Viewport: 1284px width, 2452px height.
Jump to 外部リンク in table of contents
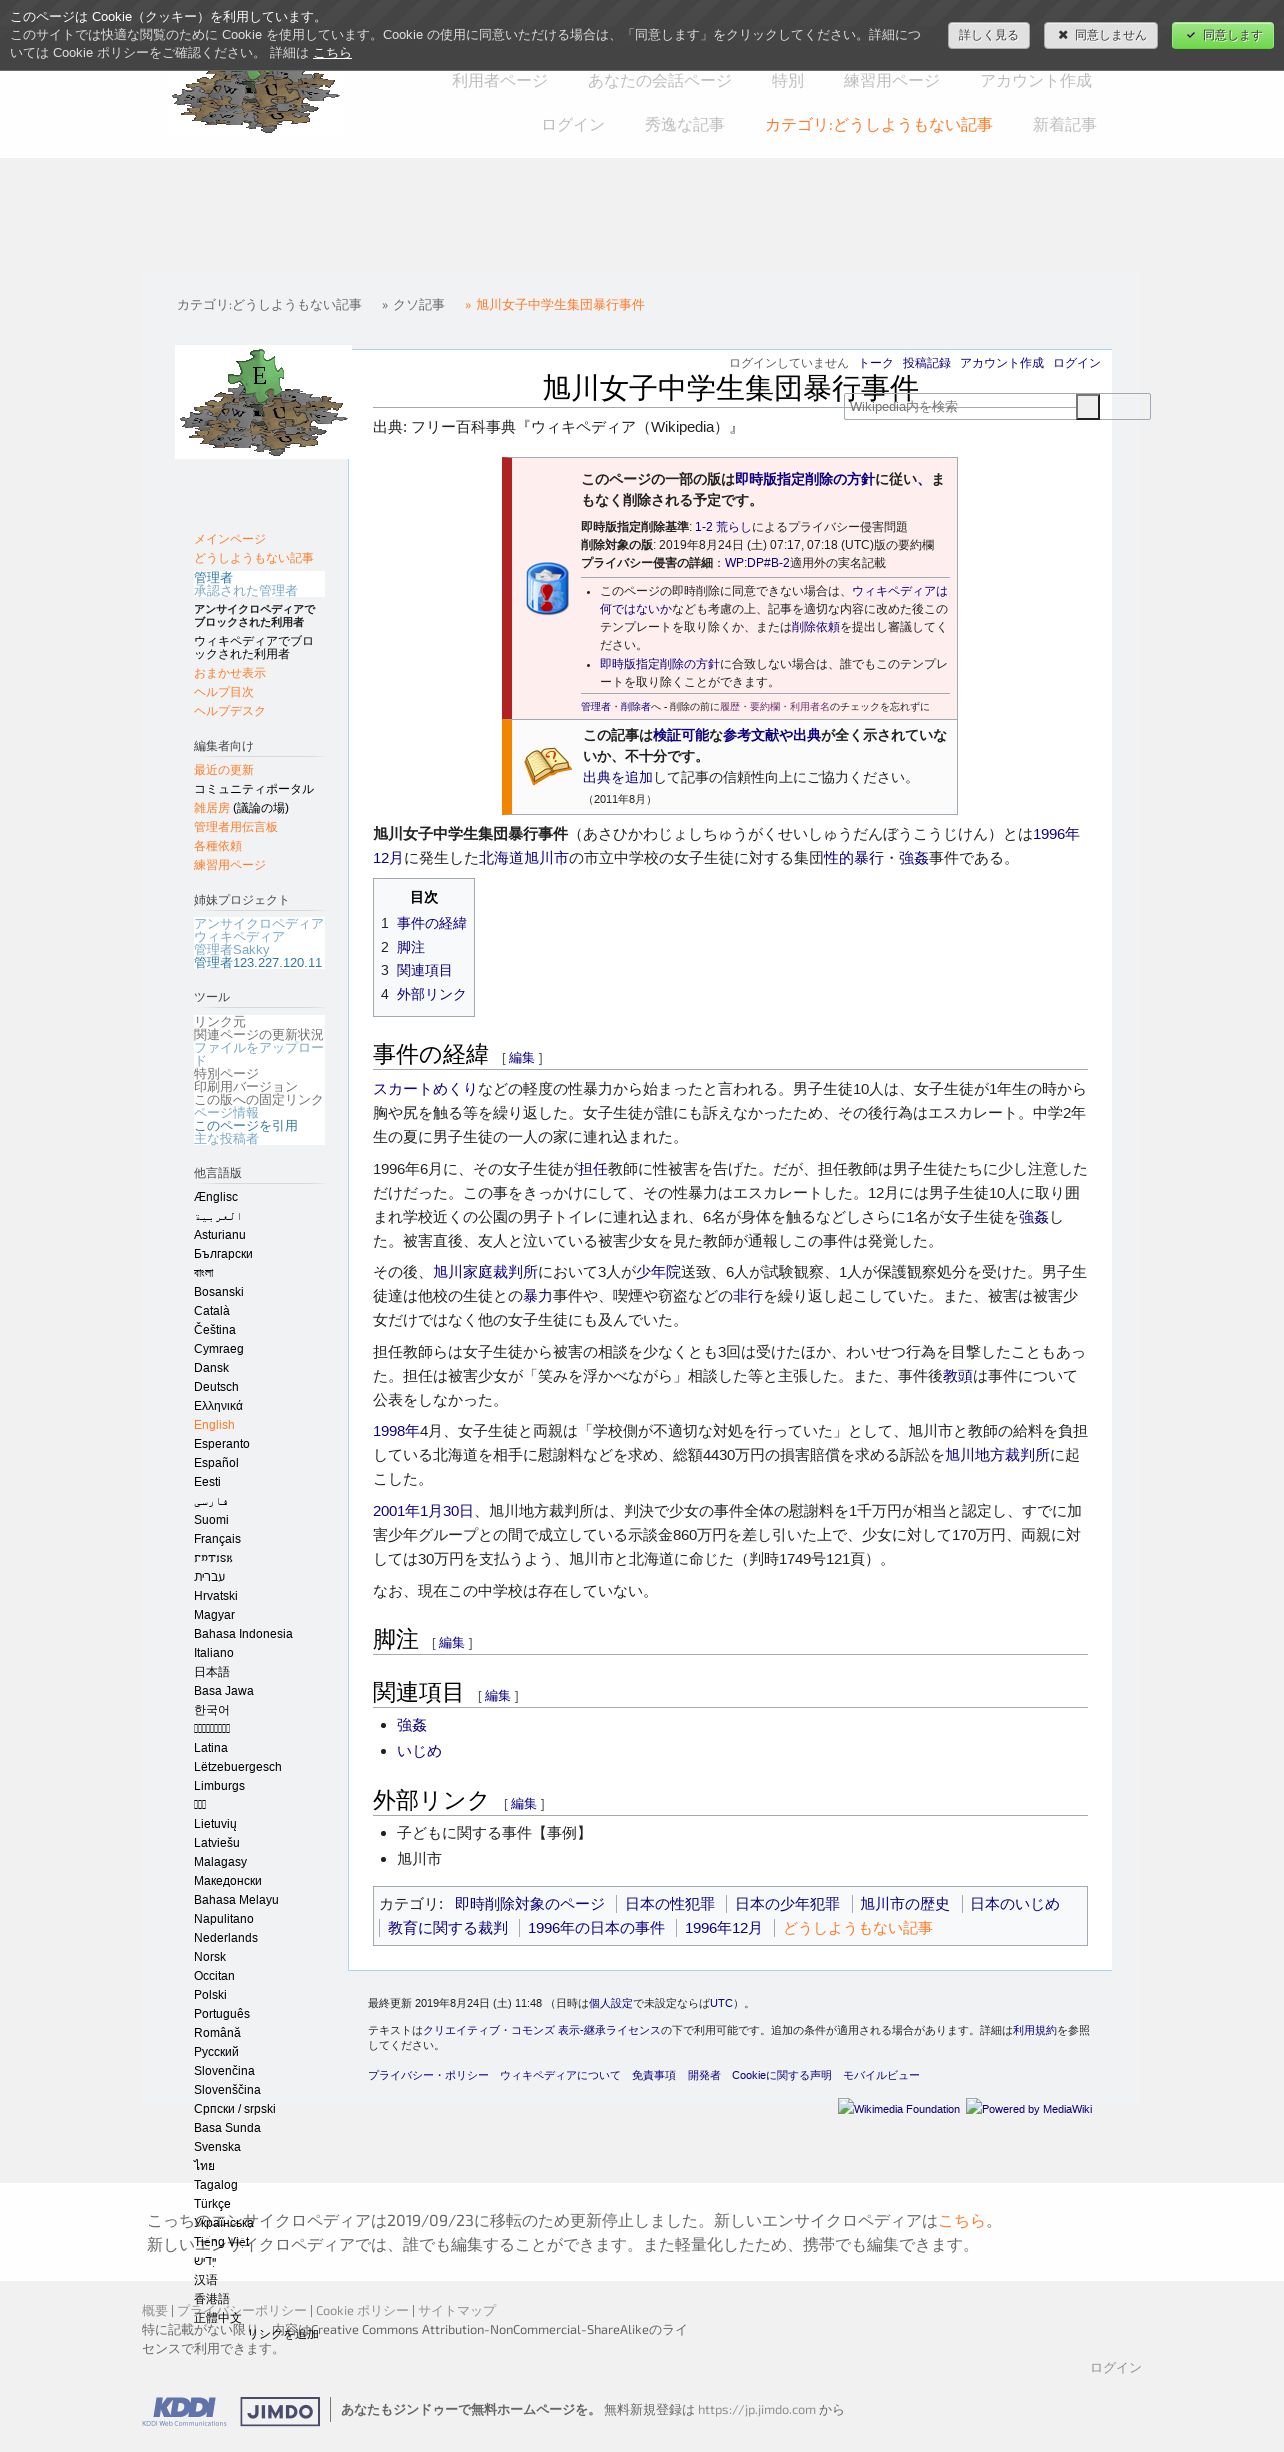pyautogui.click(x=432, y=994)
